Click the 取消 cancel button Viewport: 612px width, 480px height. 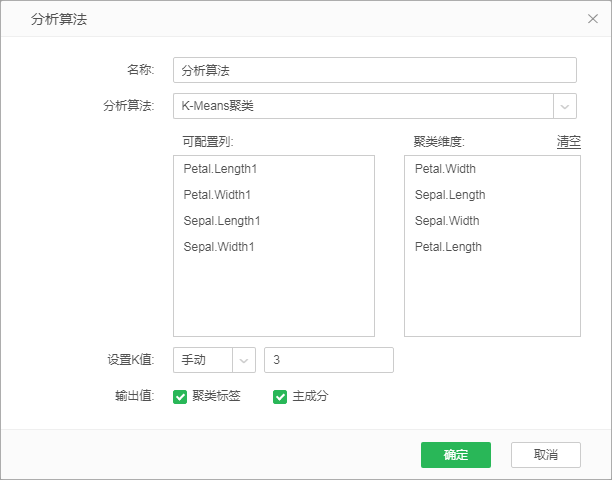(546, 455)
